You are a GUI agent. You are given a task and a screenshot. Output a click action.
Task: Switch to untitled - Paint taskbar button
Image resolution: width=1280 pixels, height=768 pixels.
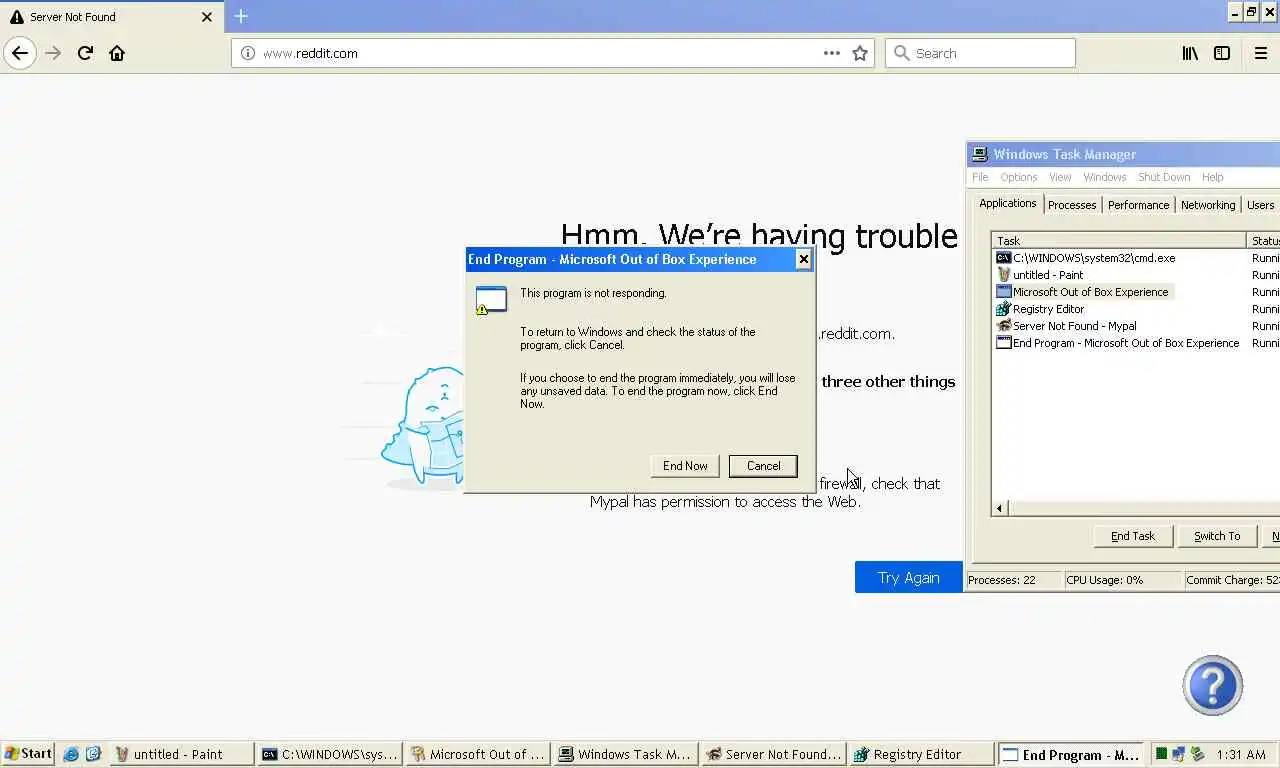click(182, 754)
